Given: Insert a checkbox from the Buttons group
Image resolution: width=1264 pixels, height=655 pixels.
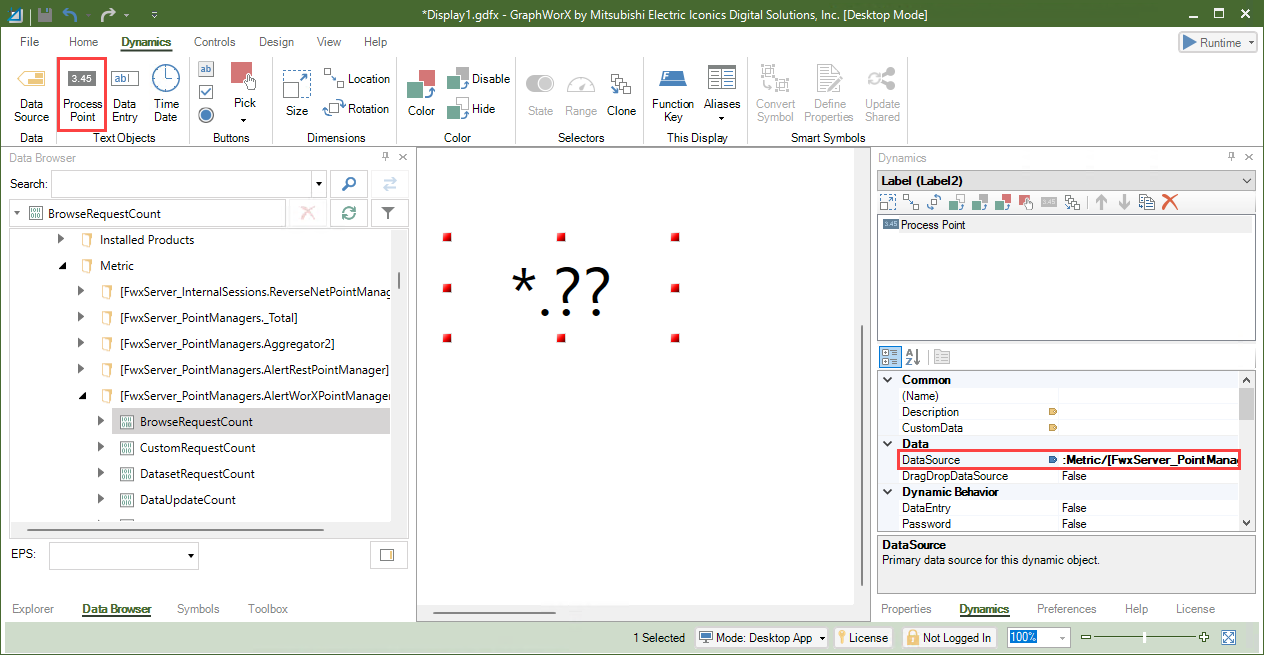Looking at the screenshot, I should pos(206,92).
